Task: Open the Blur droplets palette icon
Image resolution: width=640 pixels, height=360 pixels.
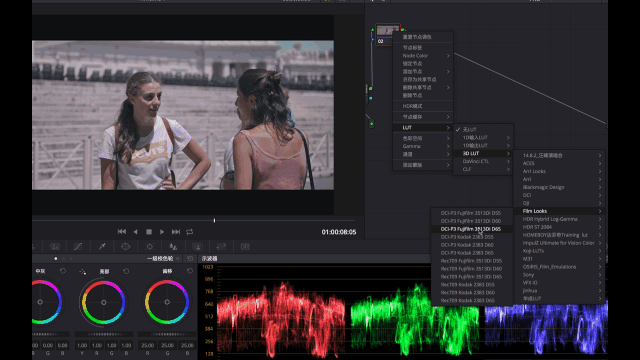Action: point(173,247)
